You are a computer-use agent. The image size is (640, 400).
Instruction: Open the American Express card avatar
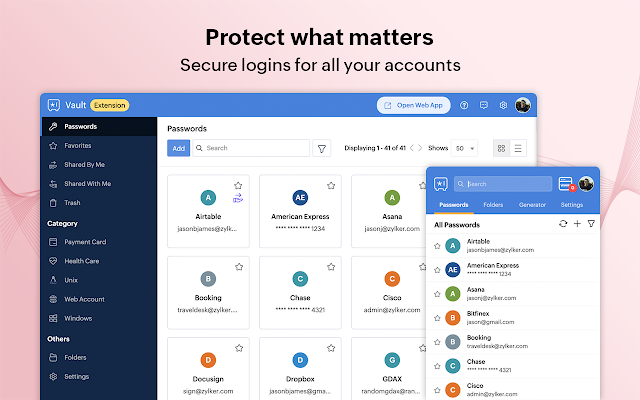point(300,198)
